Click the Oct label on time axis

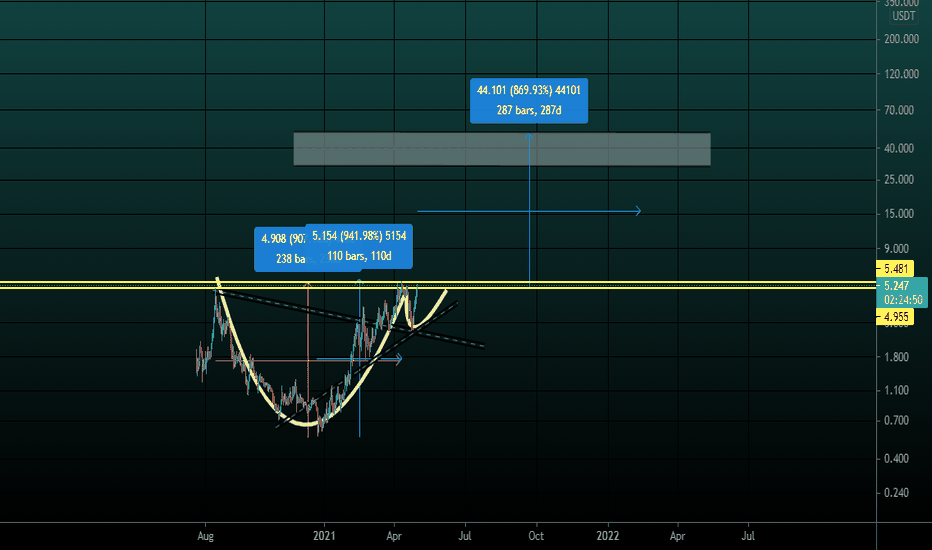pos(536,536)
